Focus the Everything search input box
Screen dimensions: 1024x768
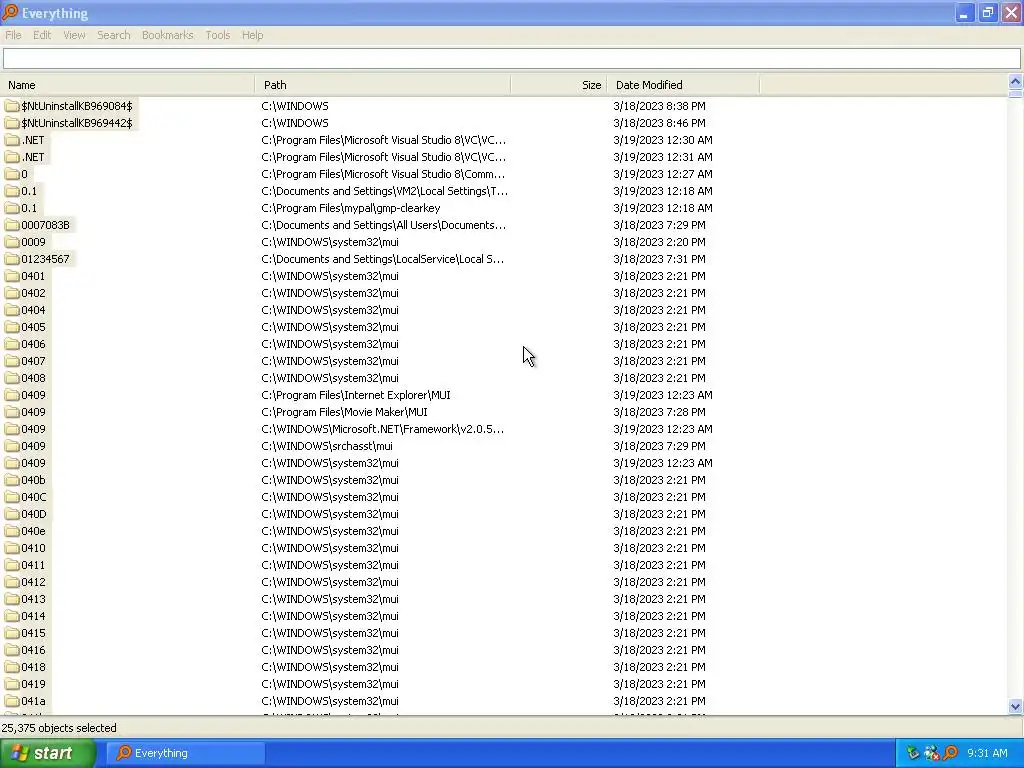[511, 59]
